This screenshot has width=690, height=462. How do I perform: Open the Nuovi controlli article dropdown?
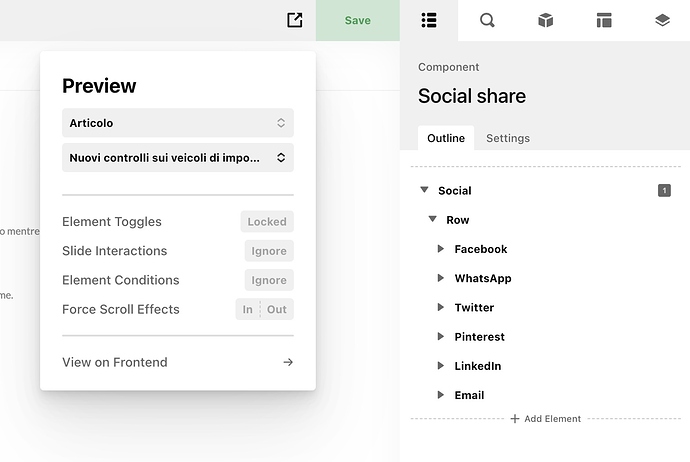coord(178,157)
